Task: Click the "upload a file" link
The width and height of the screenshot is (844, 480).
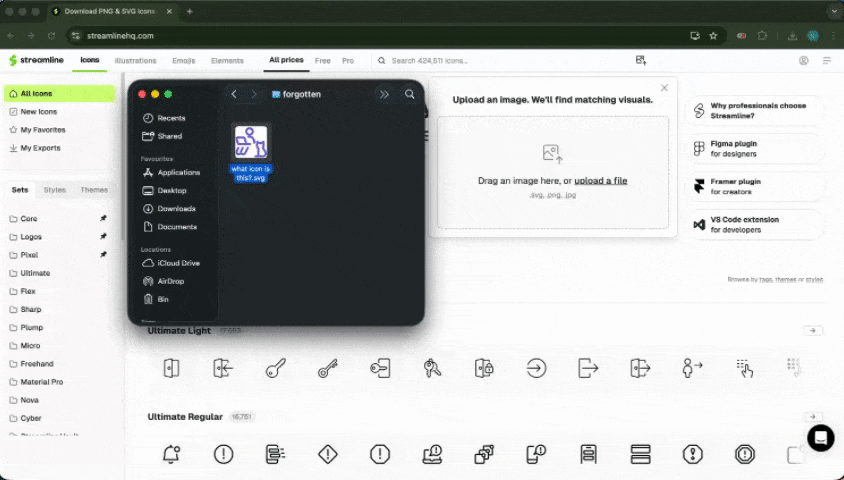Action: 600,181
